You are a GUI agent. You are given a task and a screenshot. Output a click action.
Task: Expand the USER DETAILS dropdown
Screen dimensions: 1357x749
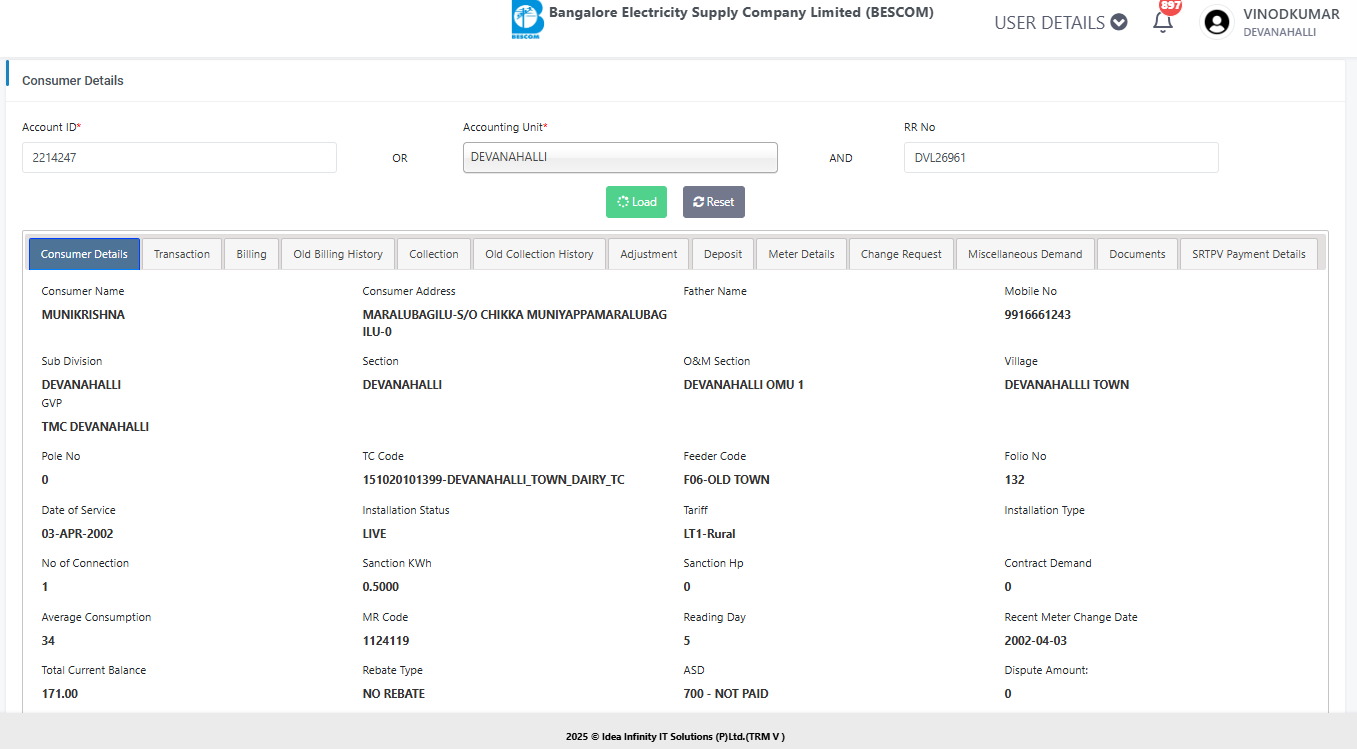1060,22
